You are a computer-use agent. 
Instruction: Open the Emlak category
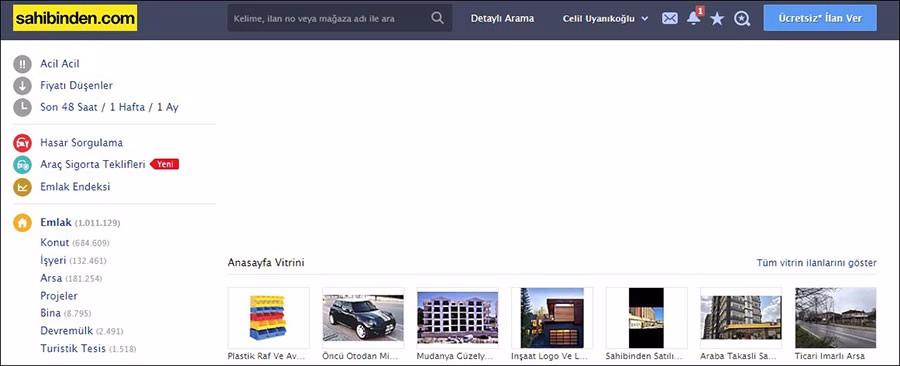(x=56, y=223)
